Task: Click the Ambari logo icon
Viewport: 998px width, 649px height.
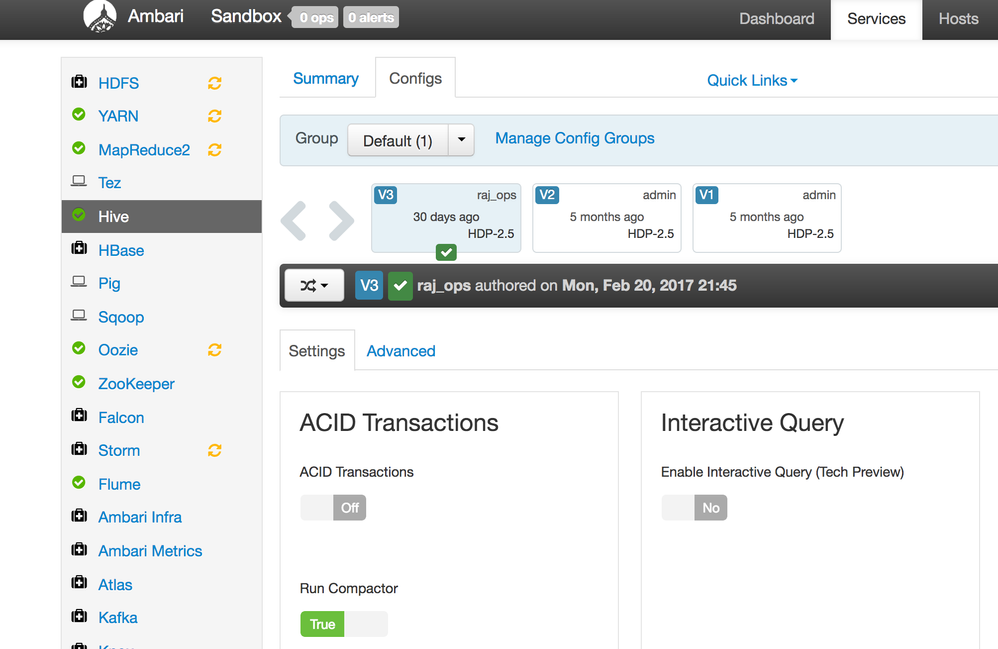Action: [98, 17]
